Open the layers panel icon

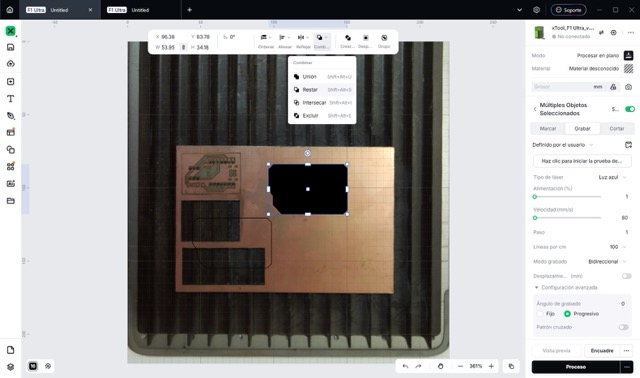tap(11, 367)
